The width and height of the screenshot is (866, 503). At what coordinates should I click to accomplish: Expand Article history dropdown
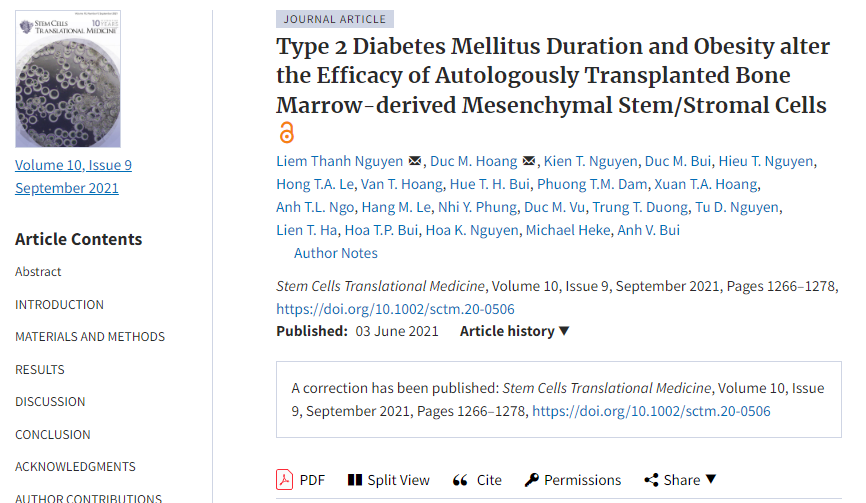564,331
